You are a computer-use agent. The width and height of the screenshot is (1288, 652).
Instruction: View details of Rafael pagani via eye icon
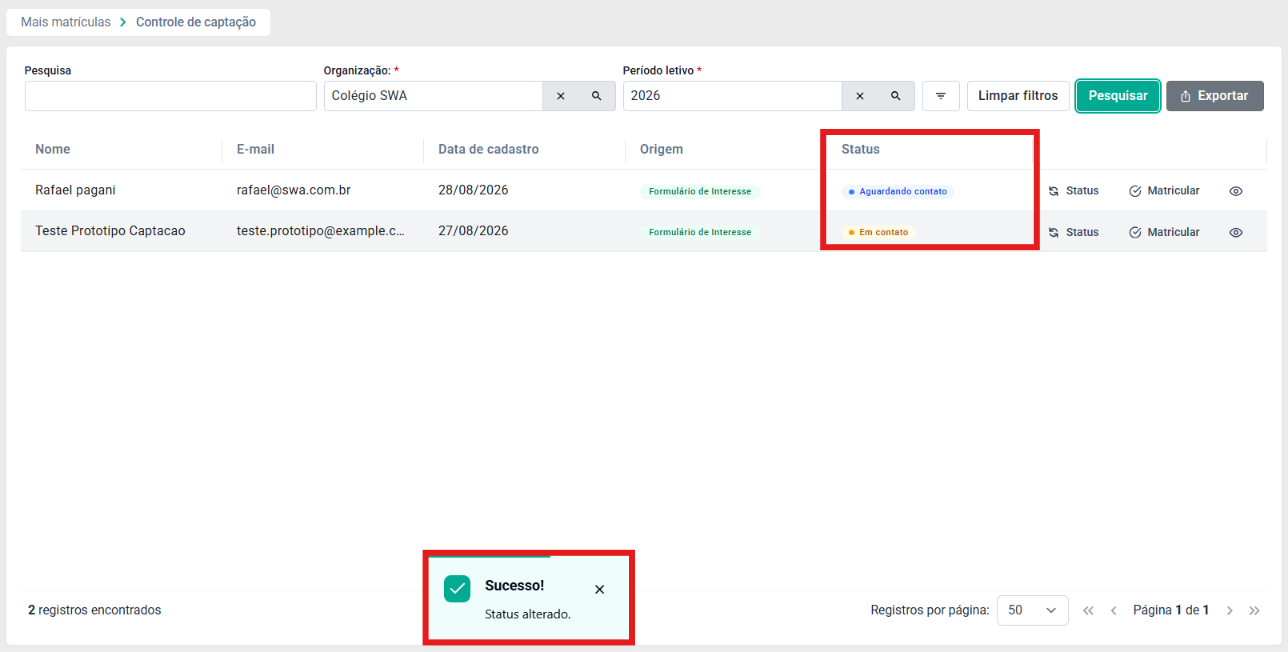(1236, 191)
